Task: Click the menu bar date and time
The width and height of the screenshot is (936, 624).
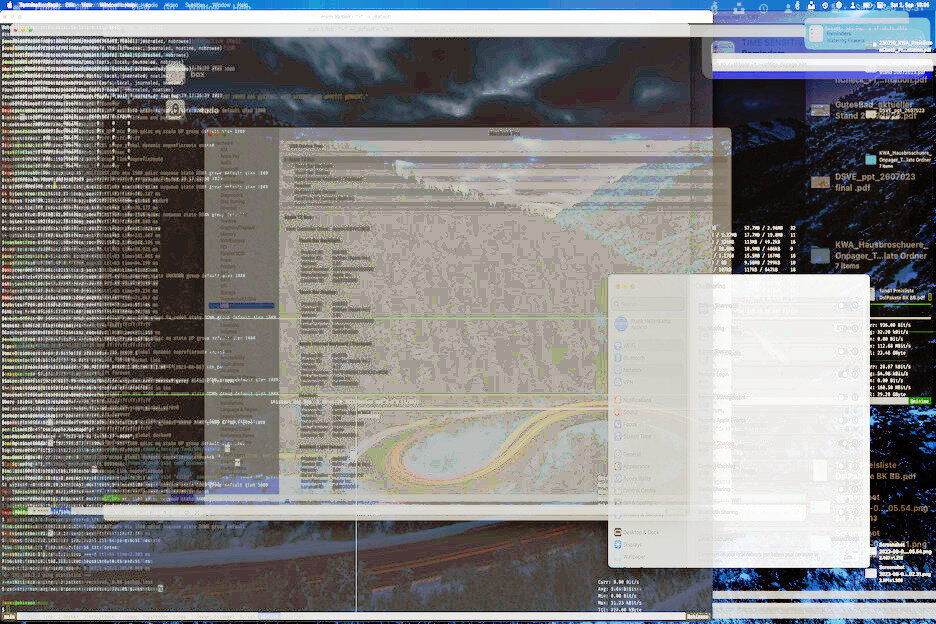Action: [908, 5]
